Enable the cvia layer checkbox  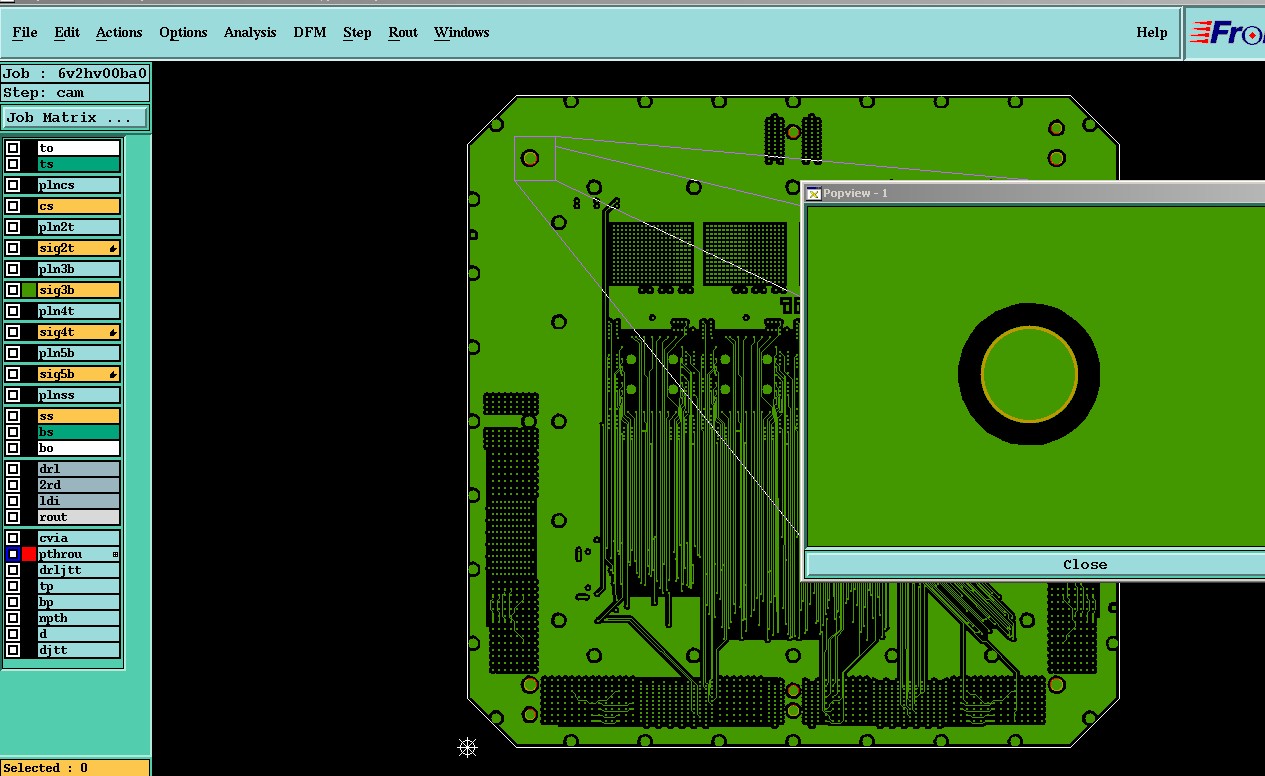[13, 538]
